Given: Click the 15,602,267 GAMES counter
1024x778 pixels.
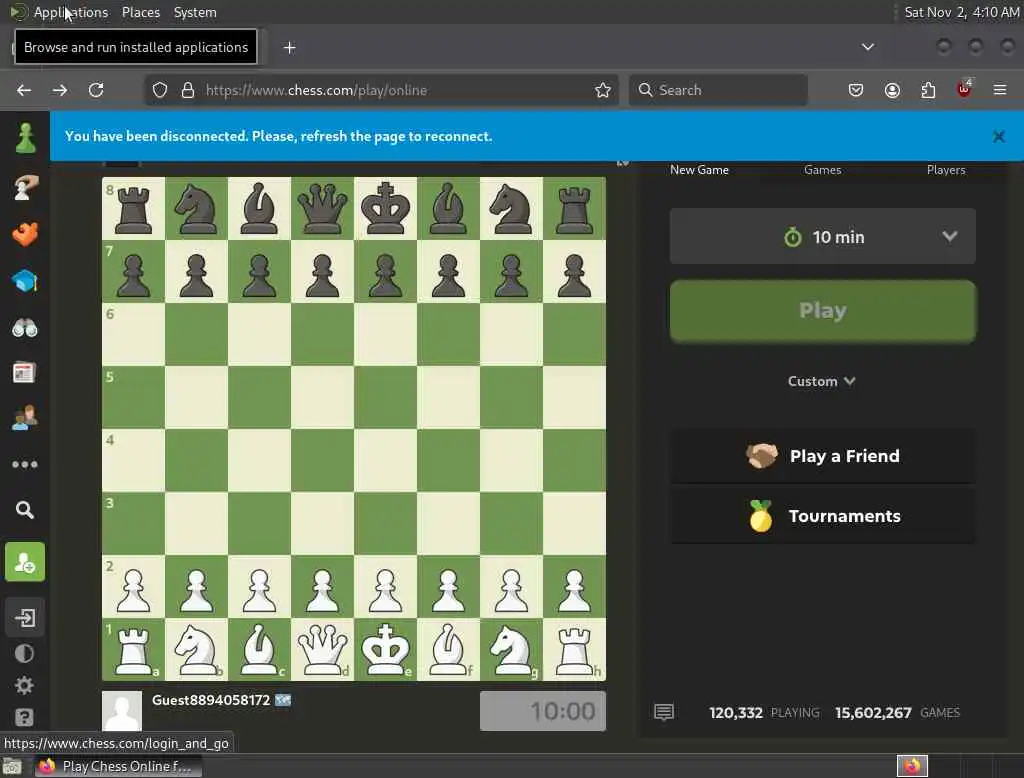Looking at the screenshot, I should click(x=897, y=713).
